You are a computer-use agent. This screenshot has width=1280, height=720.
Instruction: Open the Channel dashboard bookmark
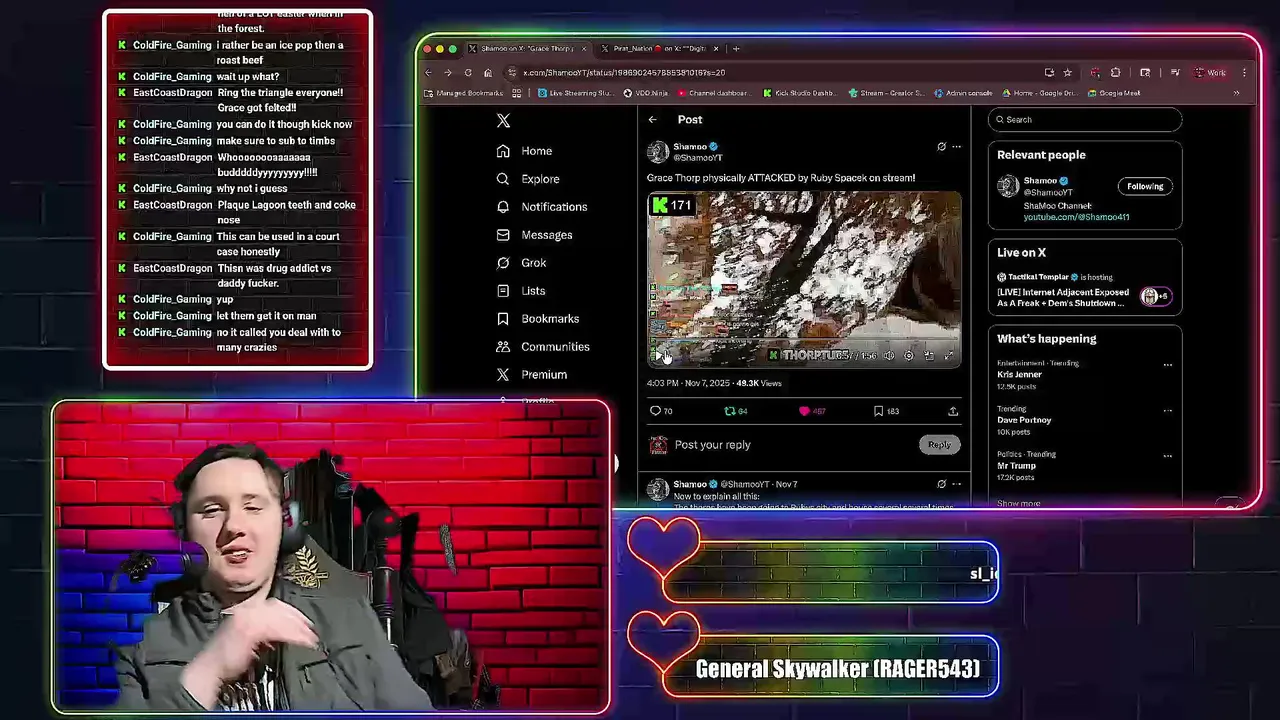click(x=712, y=94)
